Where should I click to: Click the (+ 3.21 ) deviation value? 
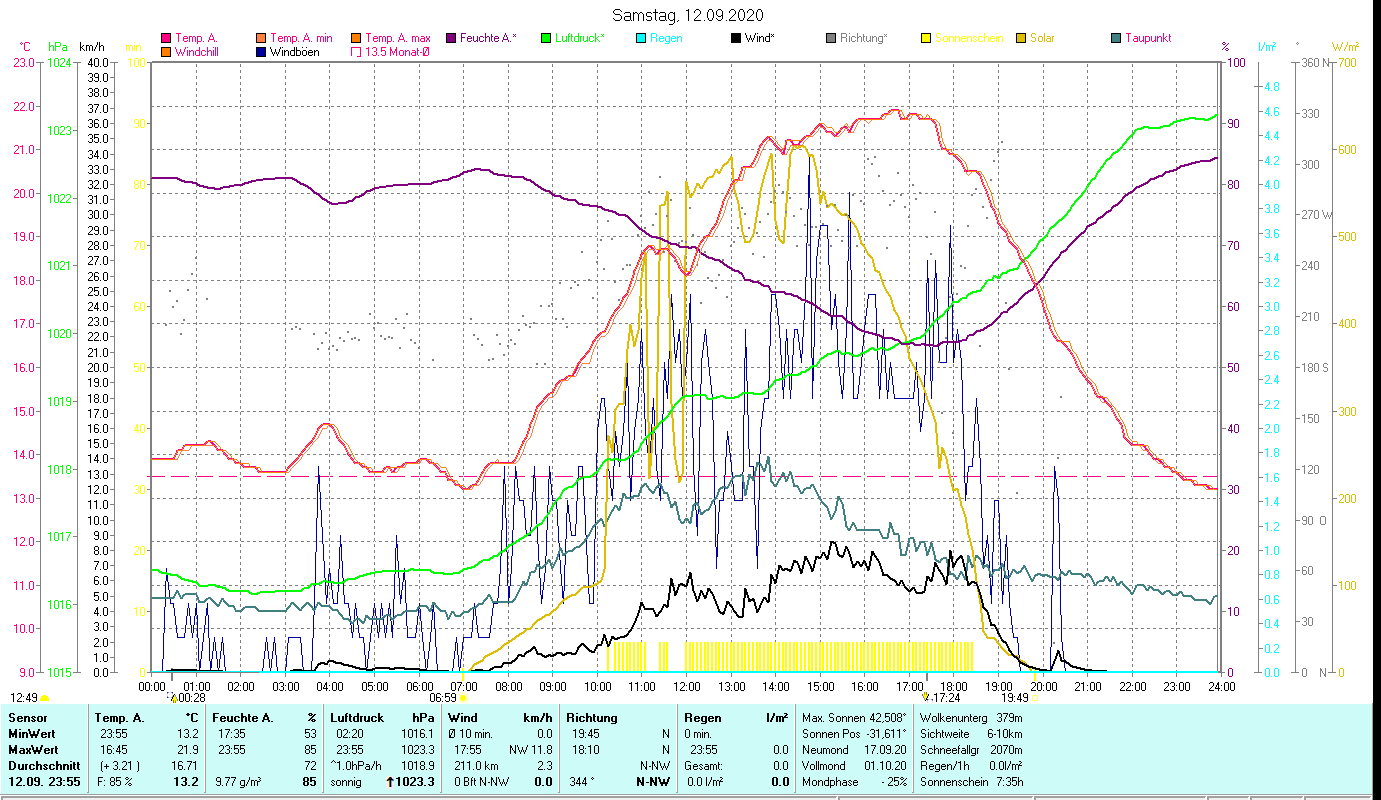click(120, 766)
